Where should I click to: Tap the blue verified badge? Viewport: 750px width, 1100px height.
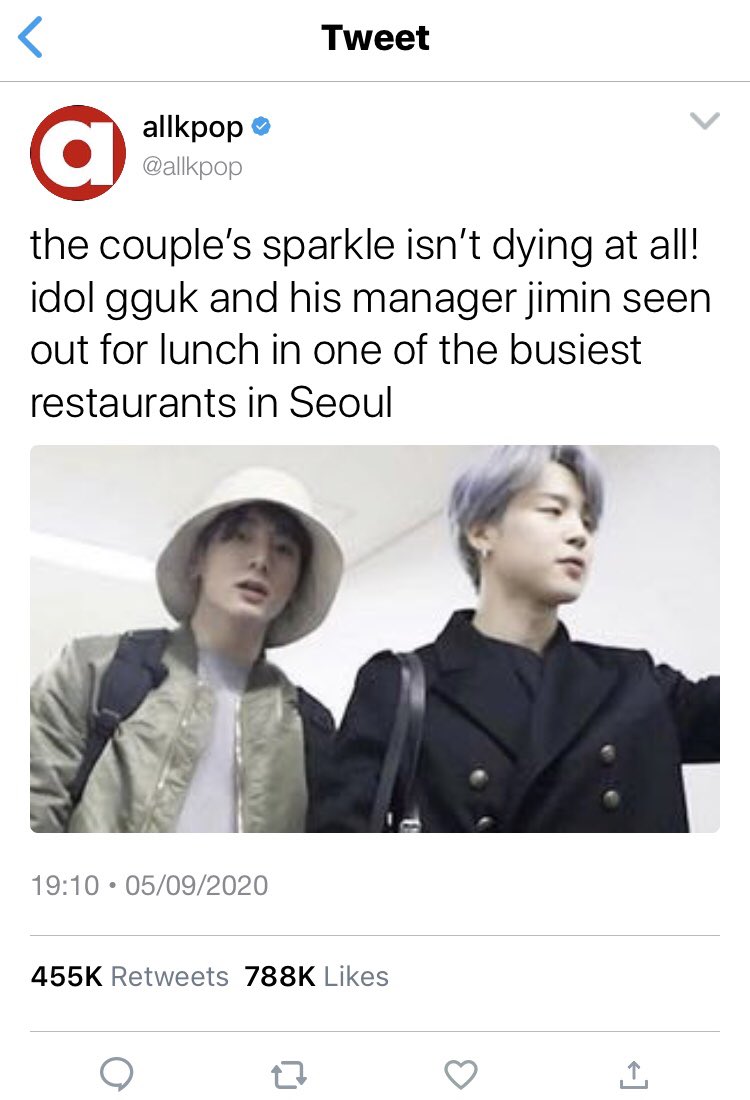pos(261,127)
